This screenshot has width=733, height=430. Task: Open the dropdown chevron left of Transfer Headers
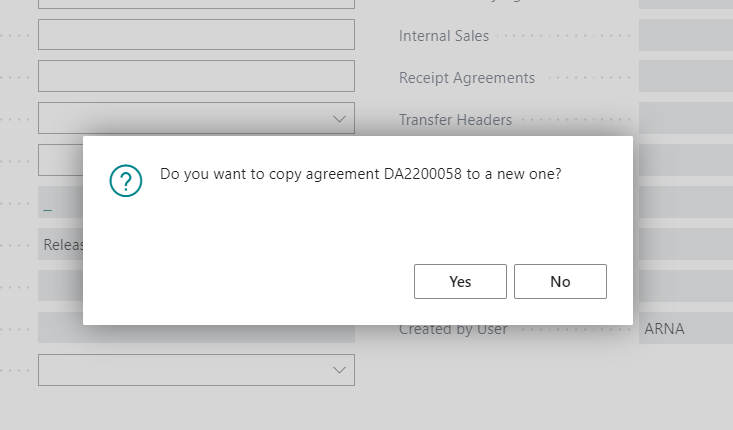pos(338,120)
